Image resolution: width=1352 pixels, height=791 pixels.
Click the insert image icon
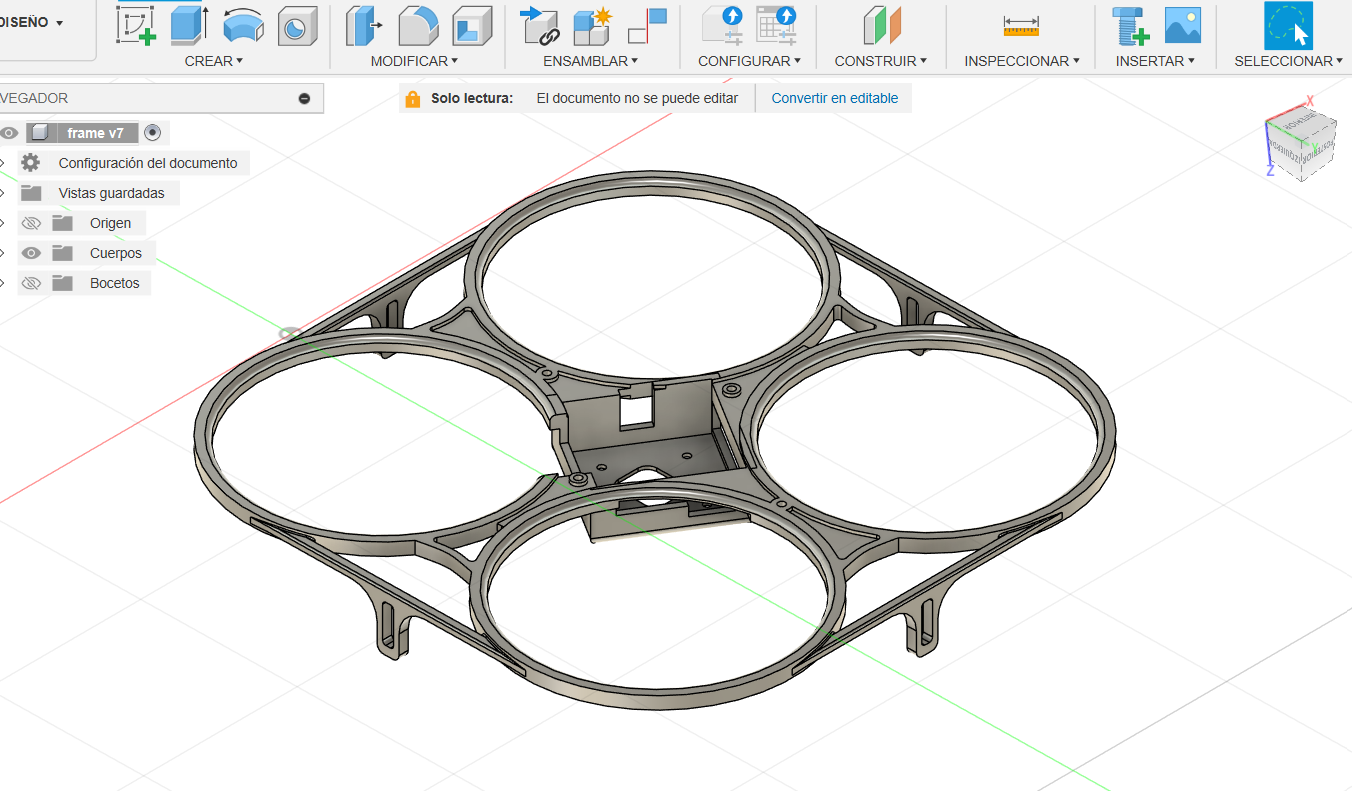point(1183,25)
